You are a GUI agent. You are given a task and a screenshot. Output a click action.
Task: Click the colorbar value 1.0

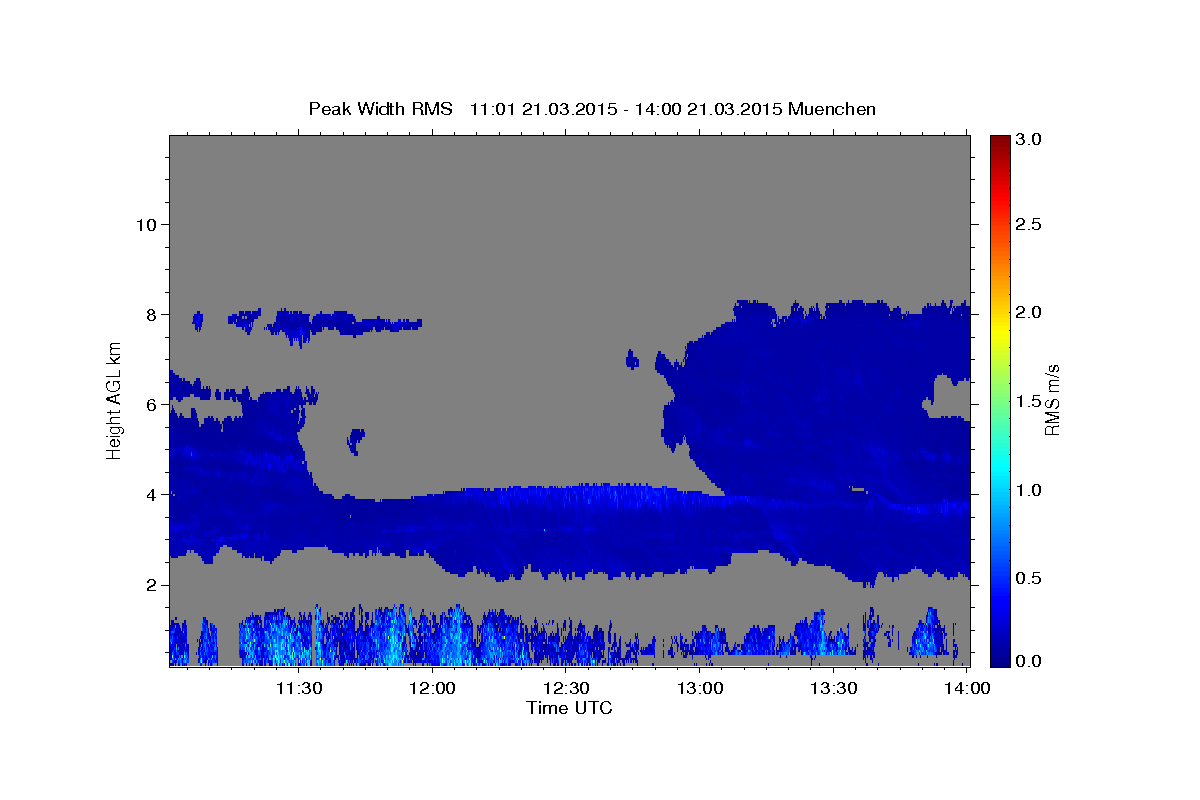1030,491
